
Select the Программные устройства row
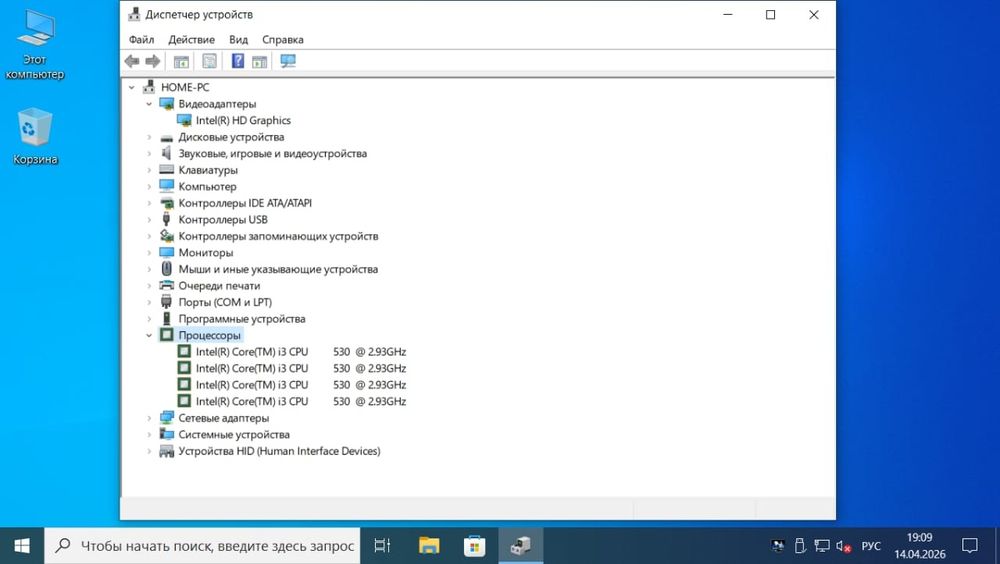tap(242, 318)
